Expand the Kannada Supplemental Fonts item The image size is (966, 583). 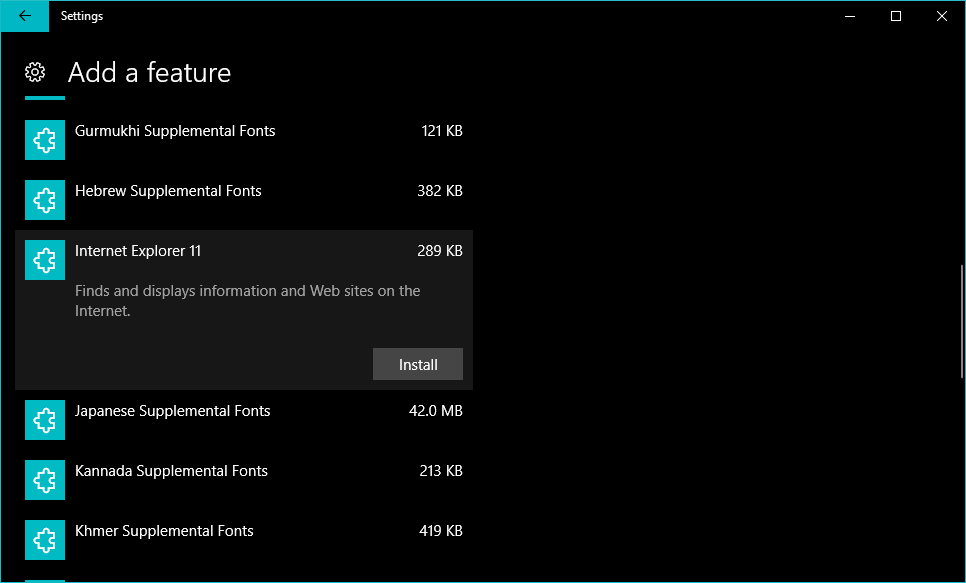point(171,471)
